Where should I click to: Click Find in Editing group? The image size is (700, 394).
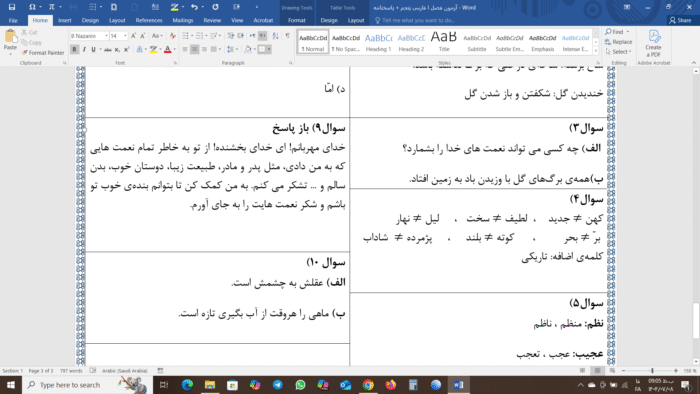(614, 32)
